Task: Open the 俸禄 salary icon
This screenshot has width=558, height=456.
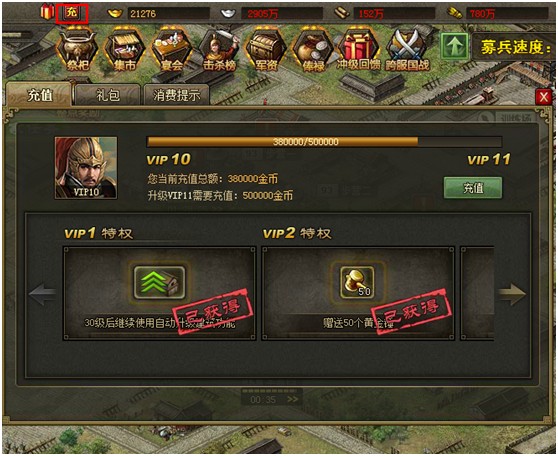Action: click(x=313, y=49)
